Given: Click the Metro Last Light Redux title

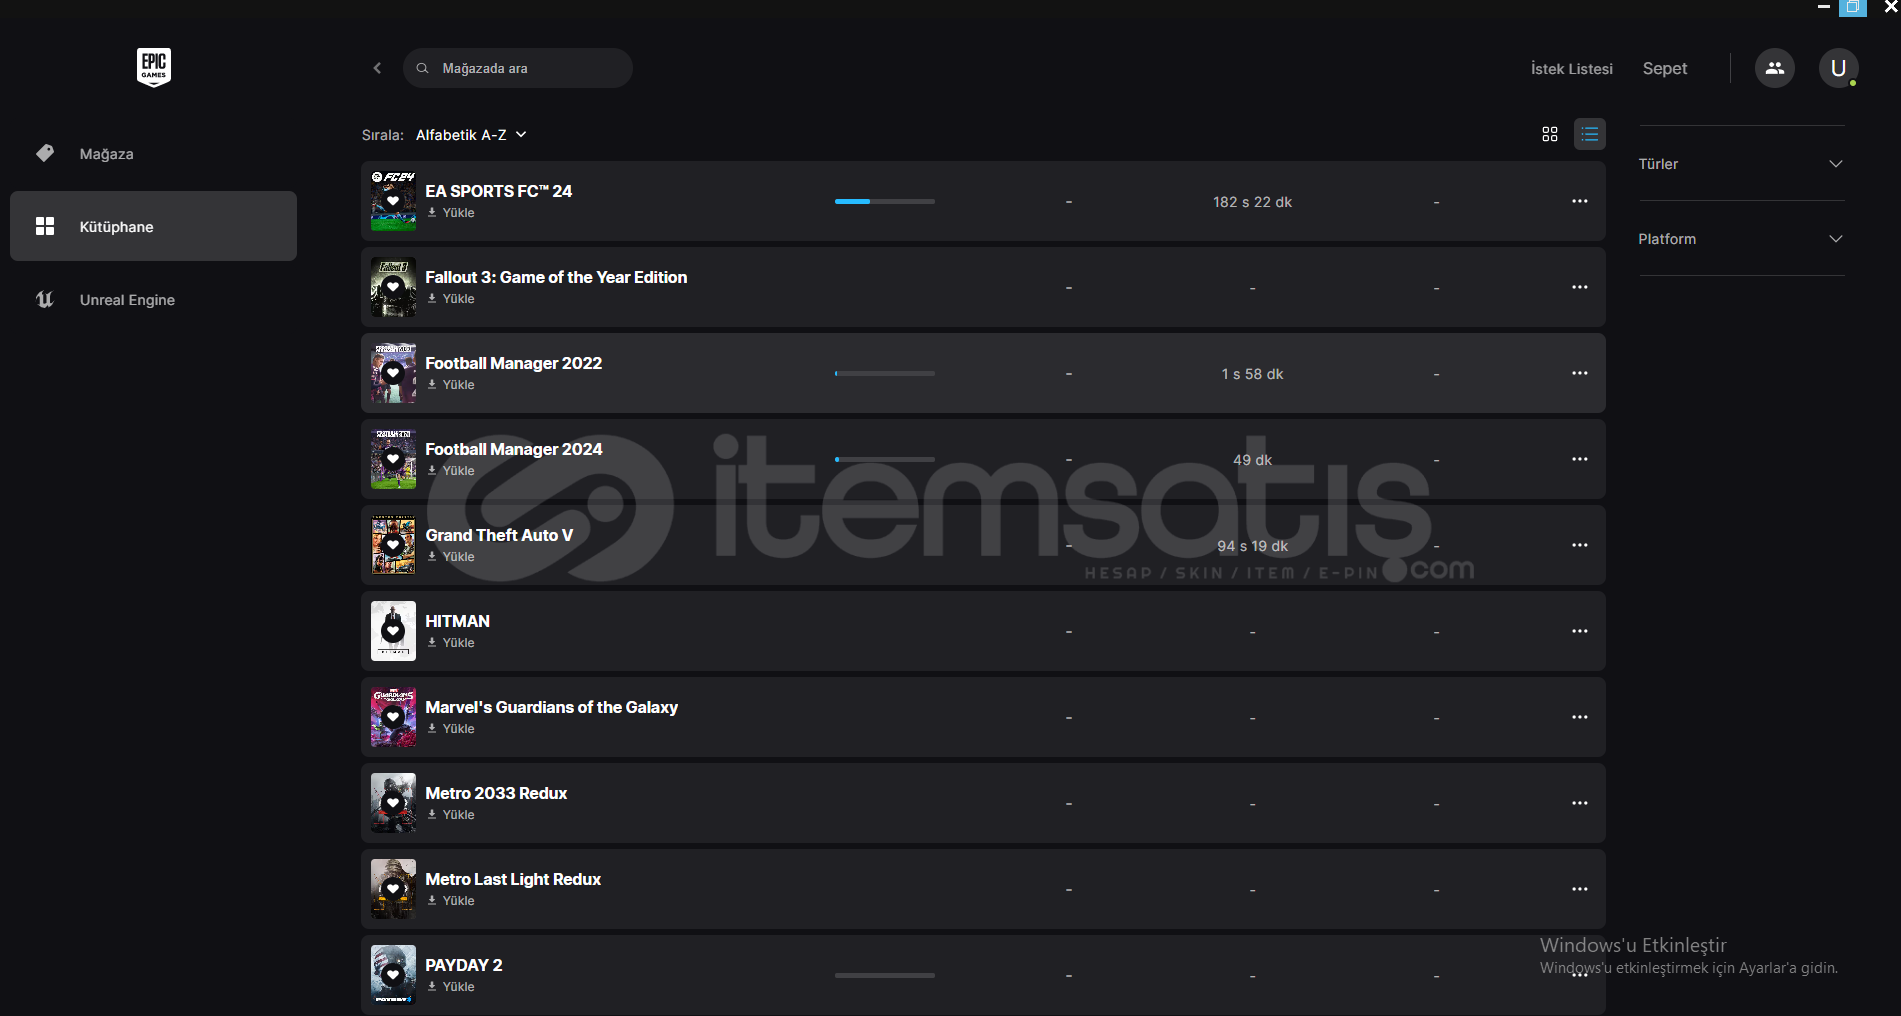Looking at the screenshot, I should pyautogui.click(x=514, y=879).
